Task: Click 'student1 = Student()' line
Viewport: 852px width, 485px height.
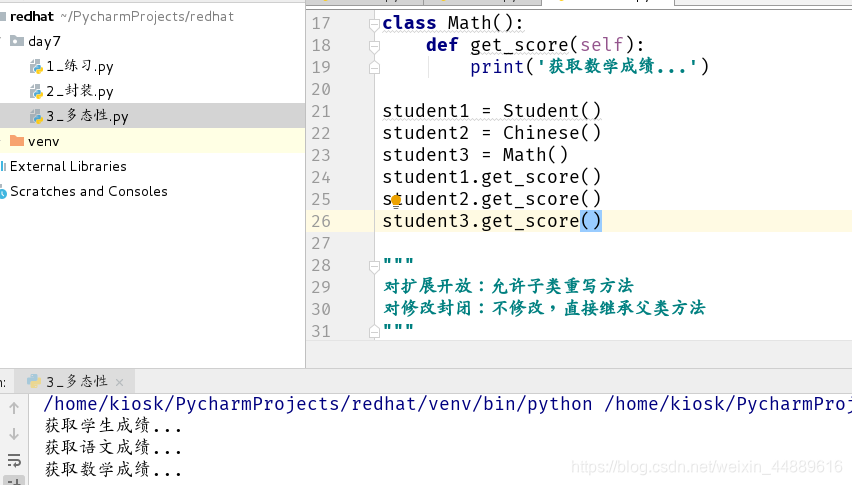Action: point(492,111)
